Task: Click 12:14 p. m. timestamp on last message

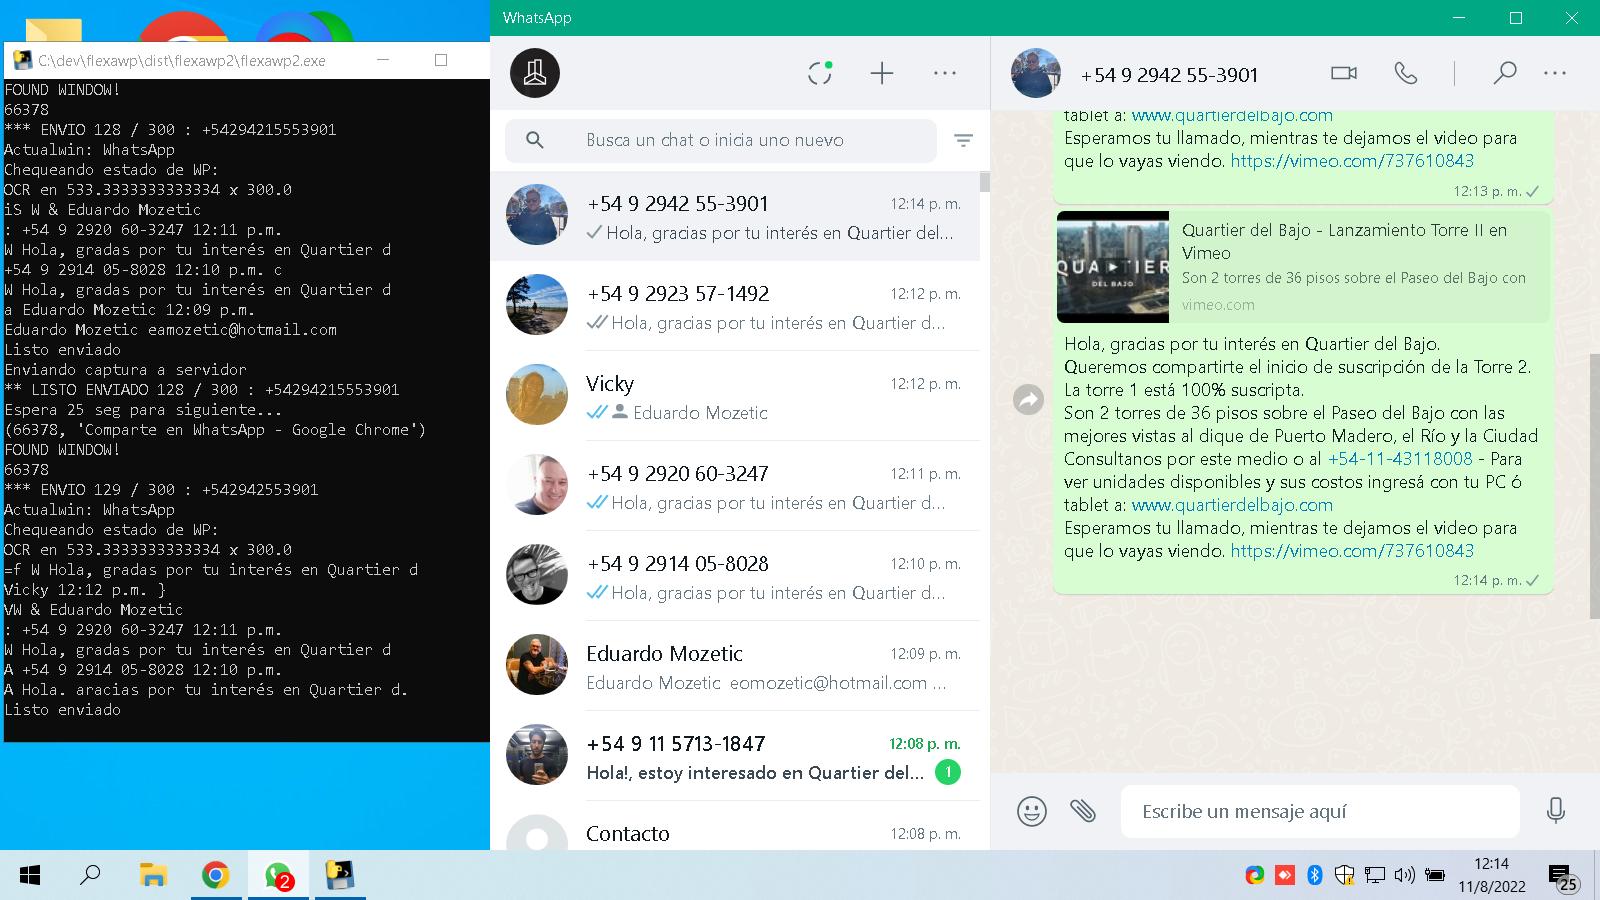Action: pos(1487,580)
